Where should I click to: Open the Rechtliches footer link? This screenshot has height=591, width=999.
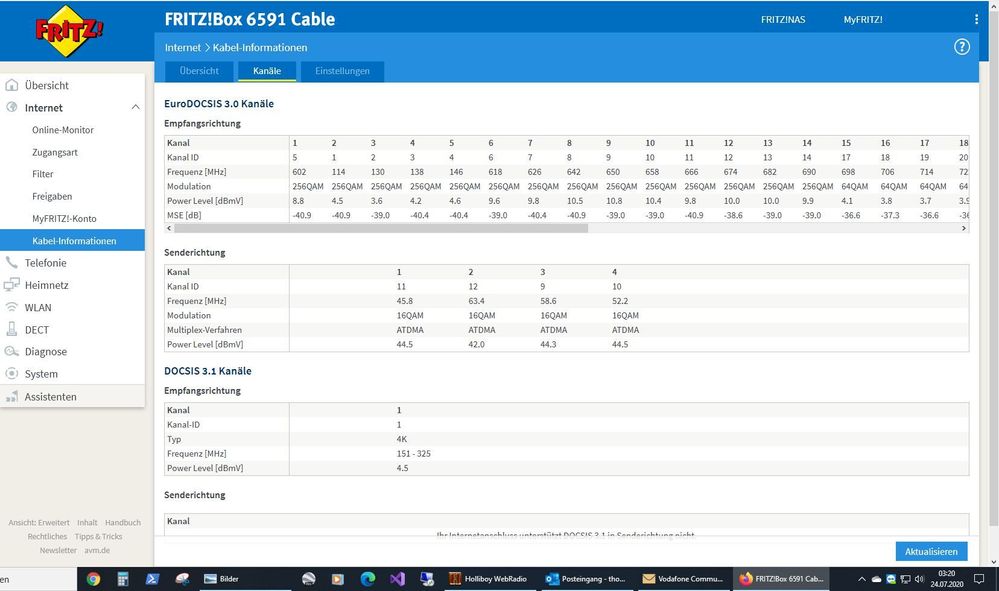[x=47, y=537]
